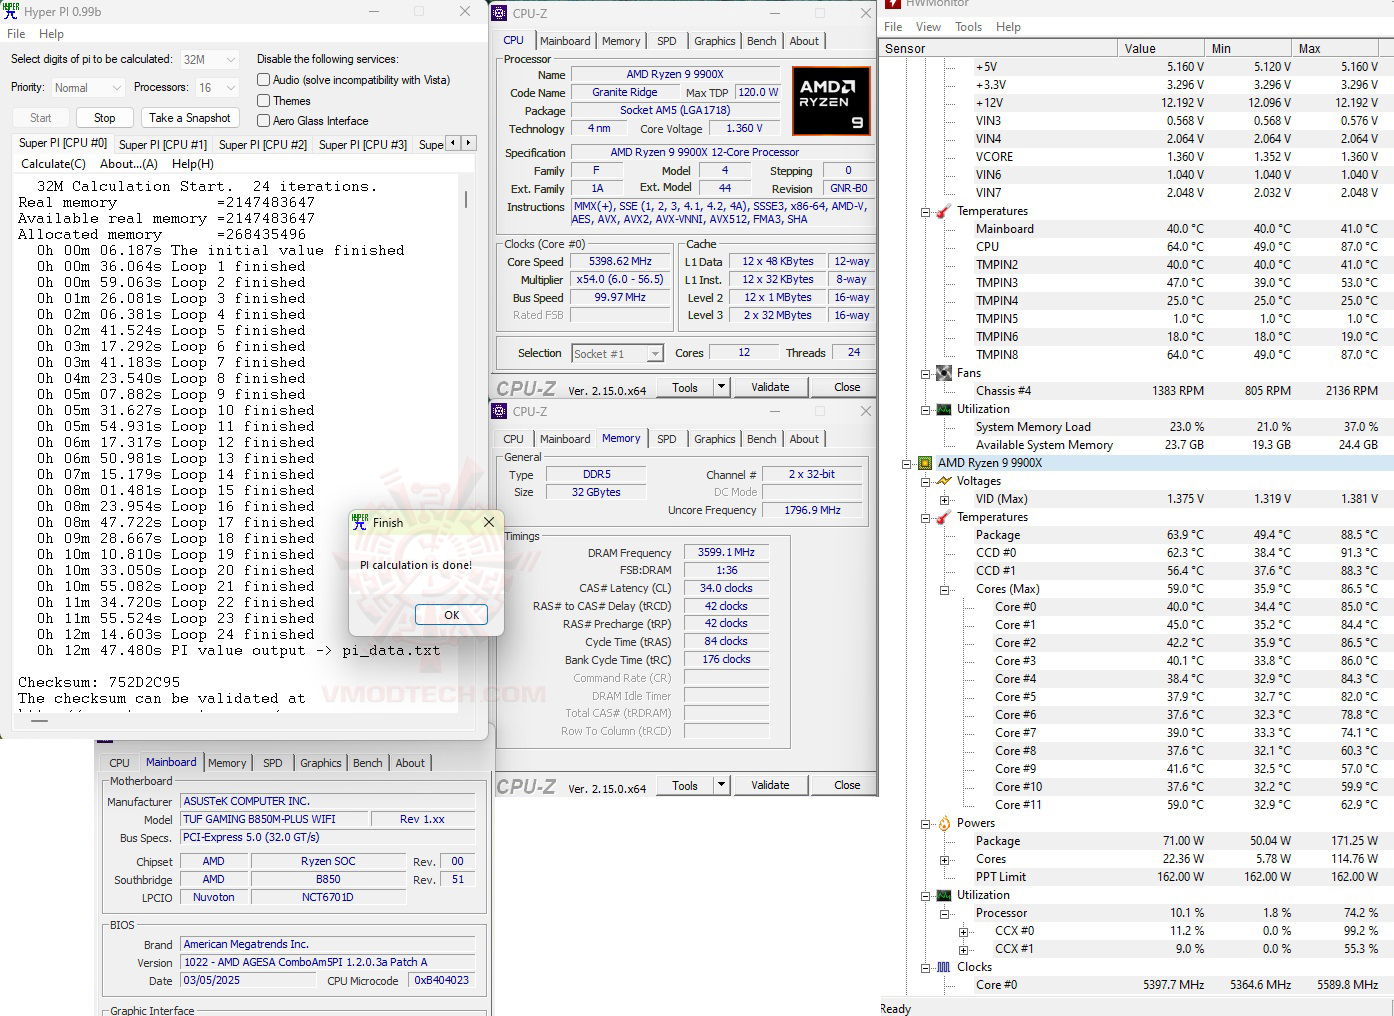The width and height of the screenshot is (1394, 1016).
Task: Switch to the Super PI [CPU #3] tab
Action: tap(363, 145)
